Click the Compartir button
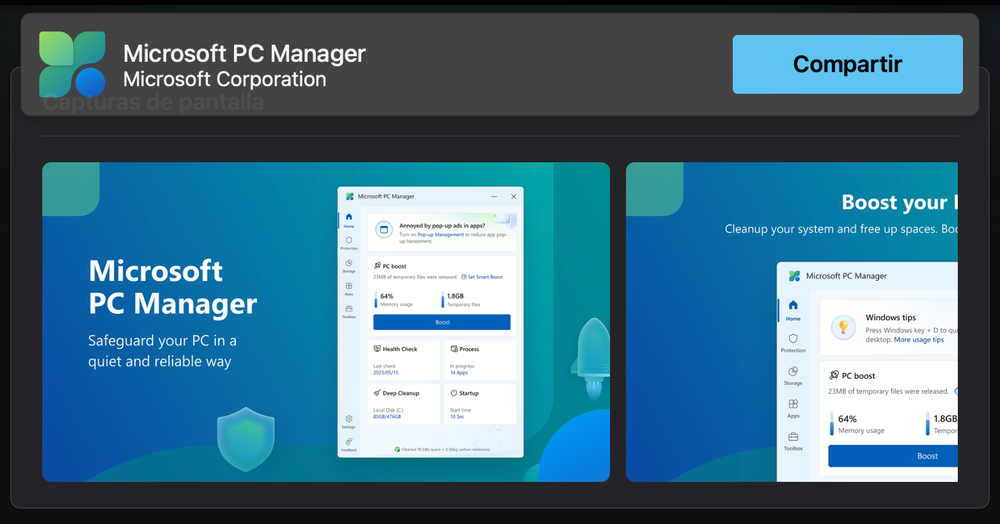1000x524 pixels. (847, 64)
